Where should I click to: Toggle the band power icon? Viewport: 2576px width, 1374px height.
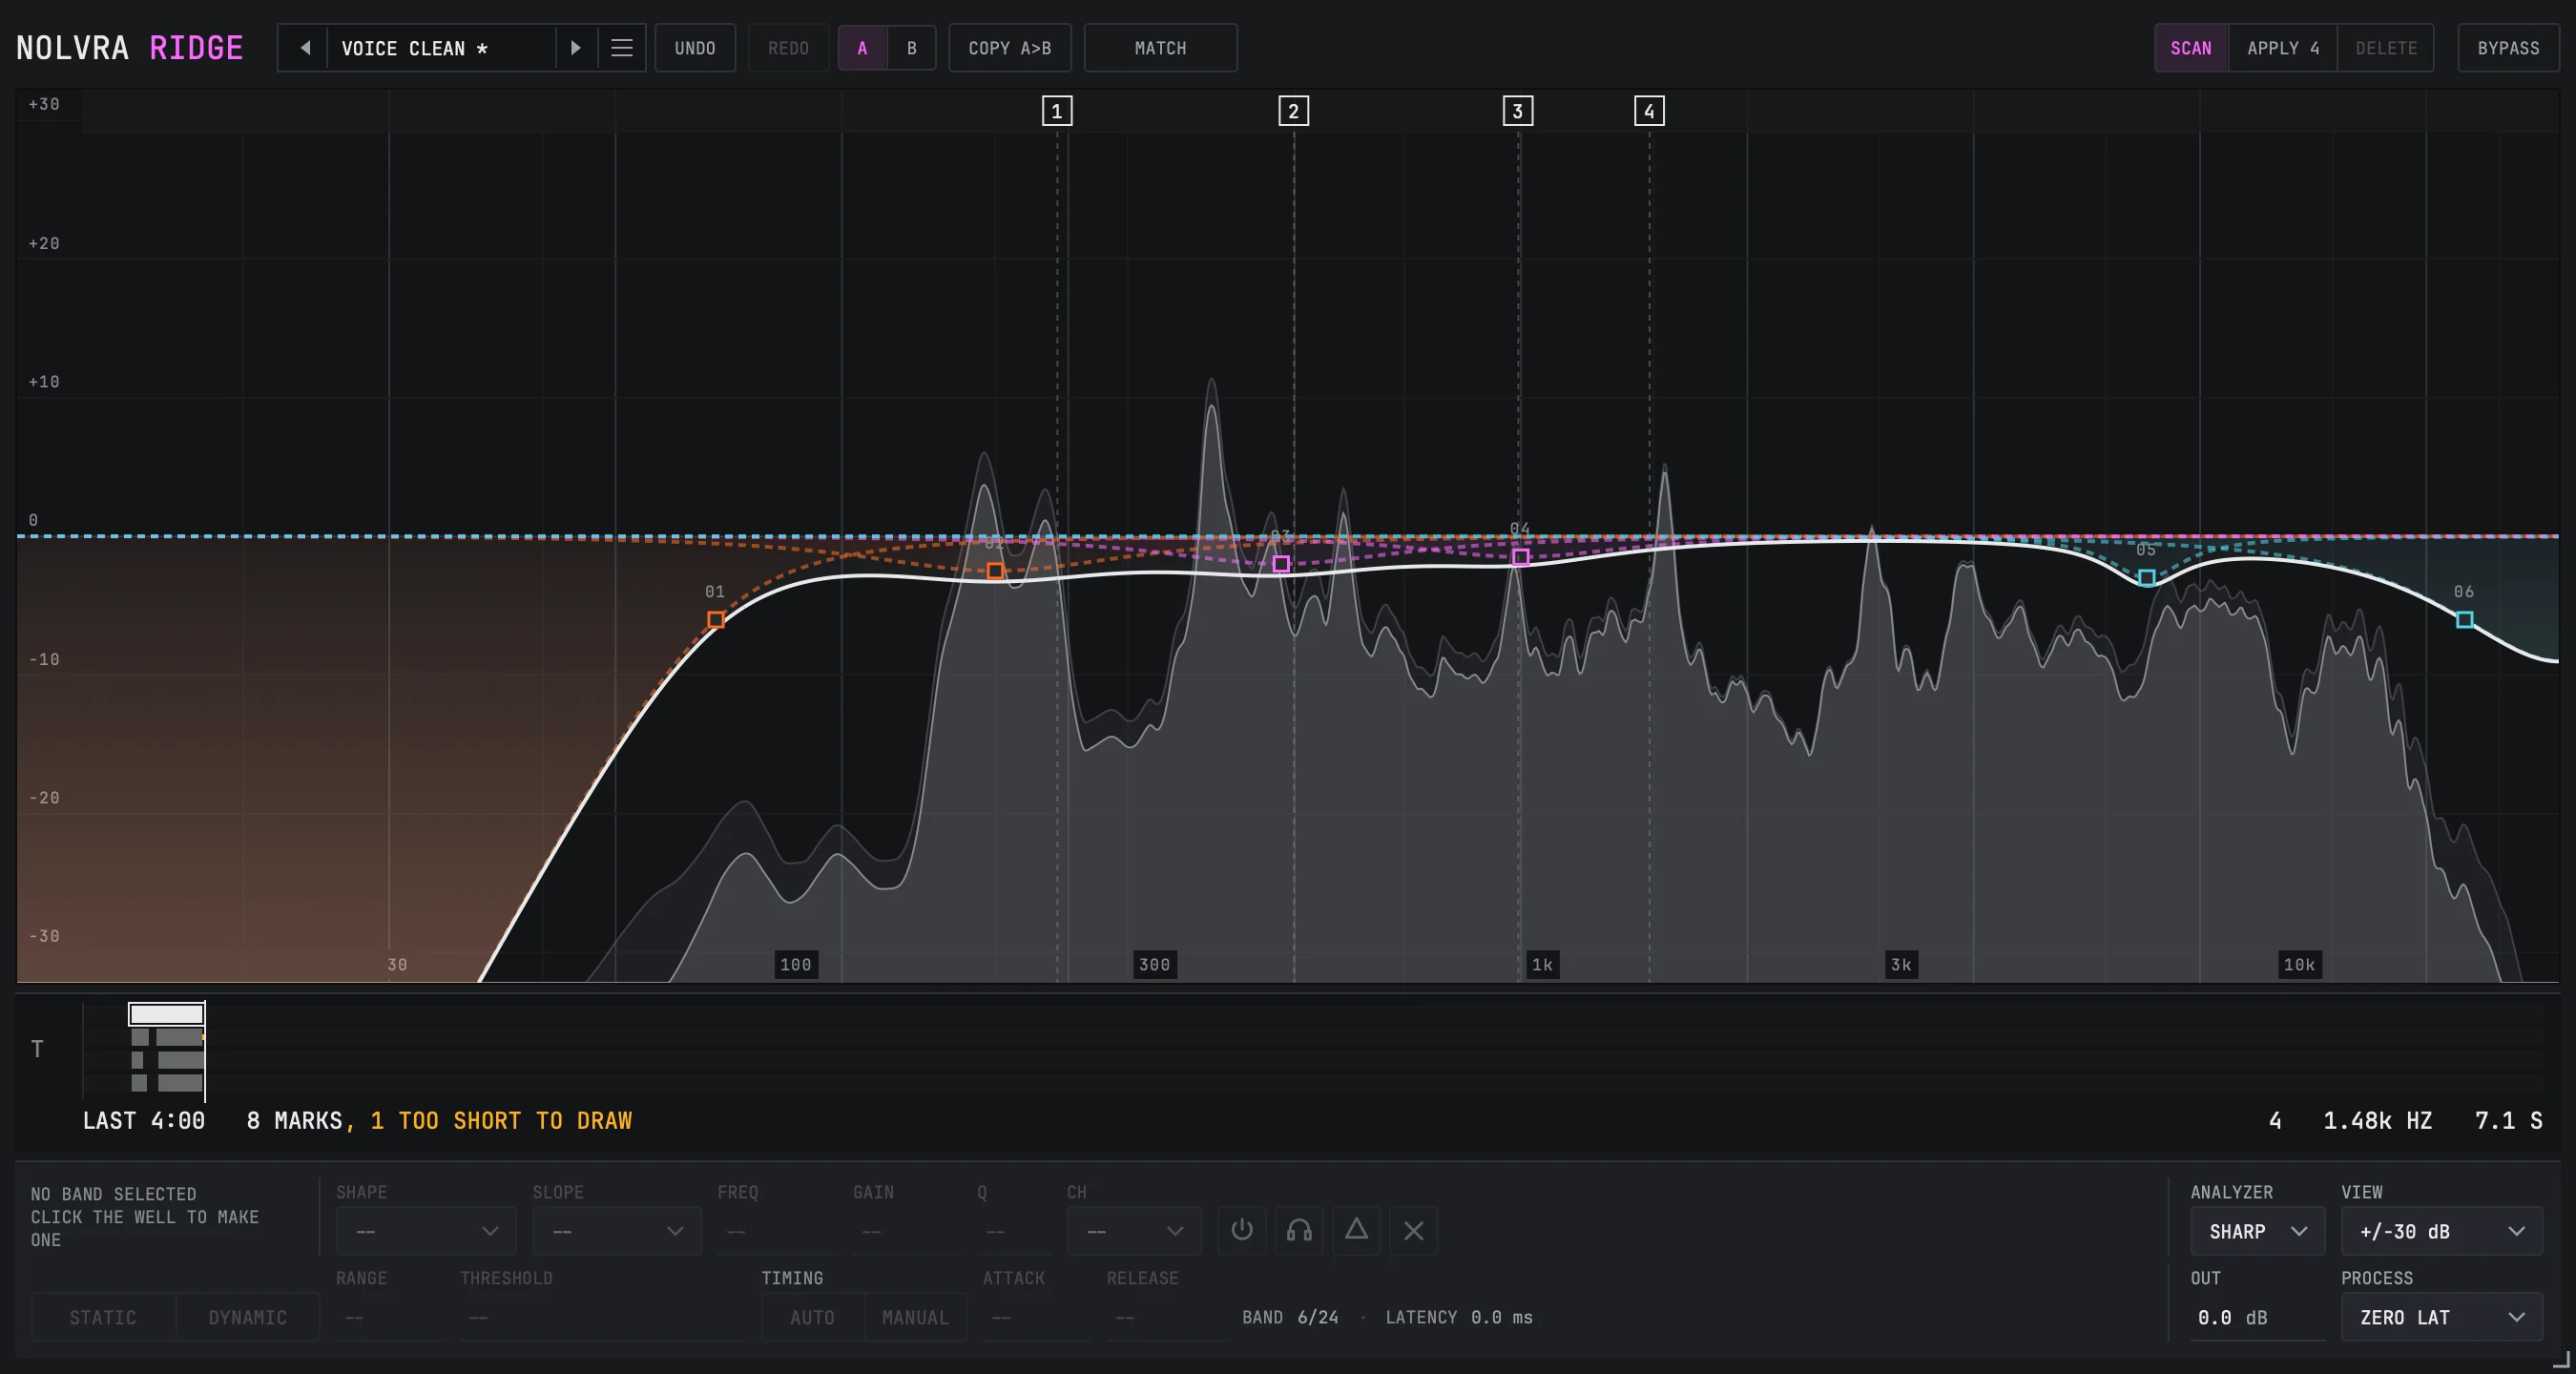pos(1241,1230)
